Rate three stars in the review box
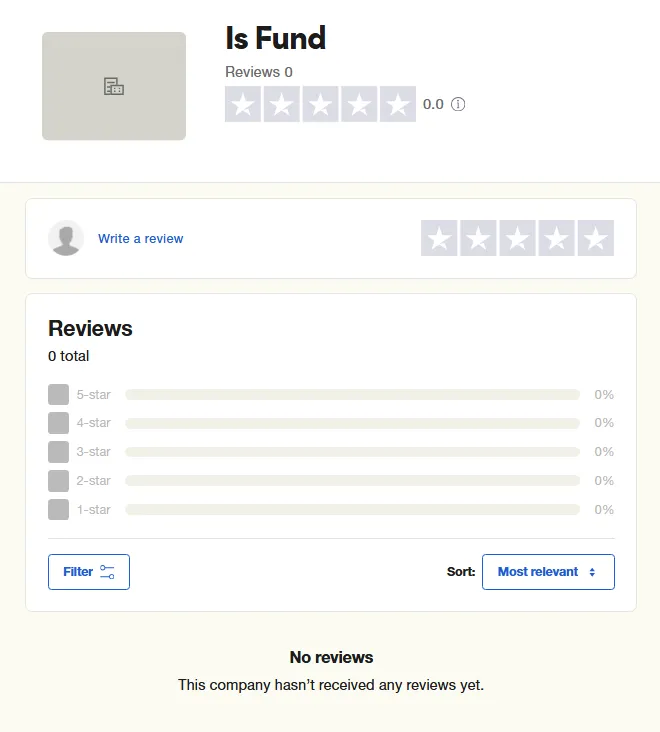Viewport: 660px width, 732px height. [517, 239]
